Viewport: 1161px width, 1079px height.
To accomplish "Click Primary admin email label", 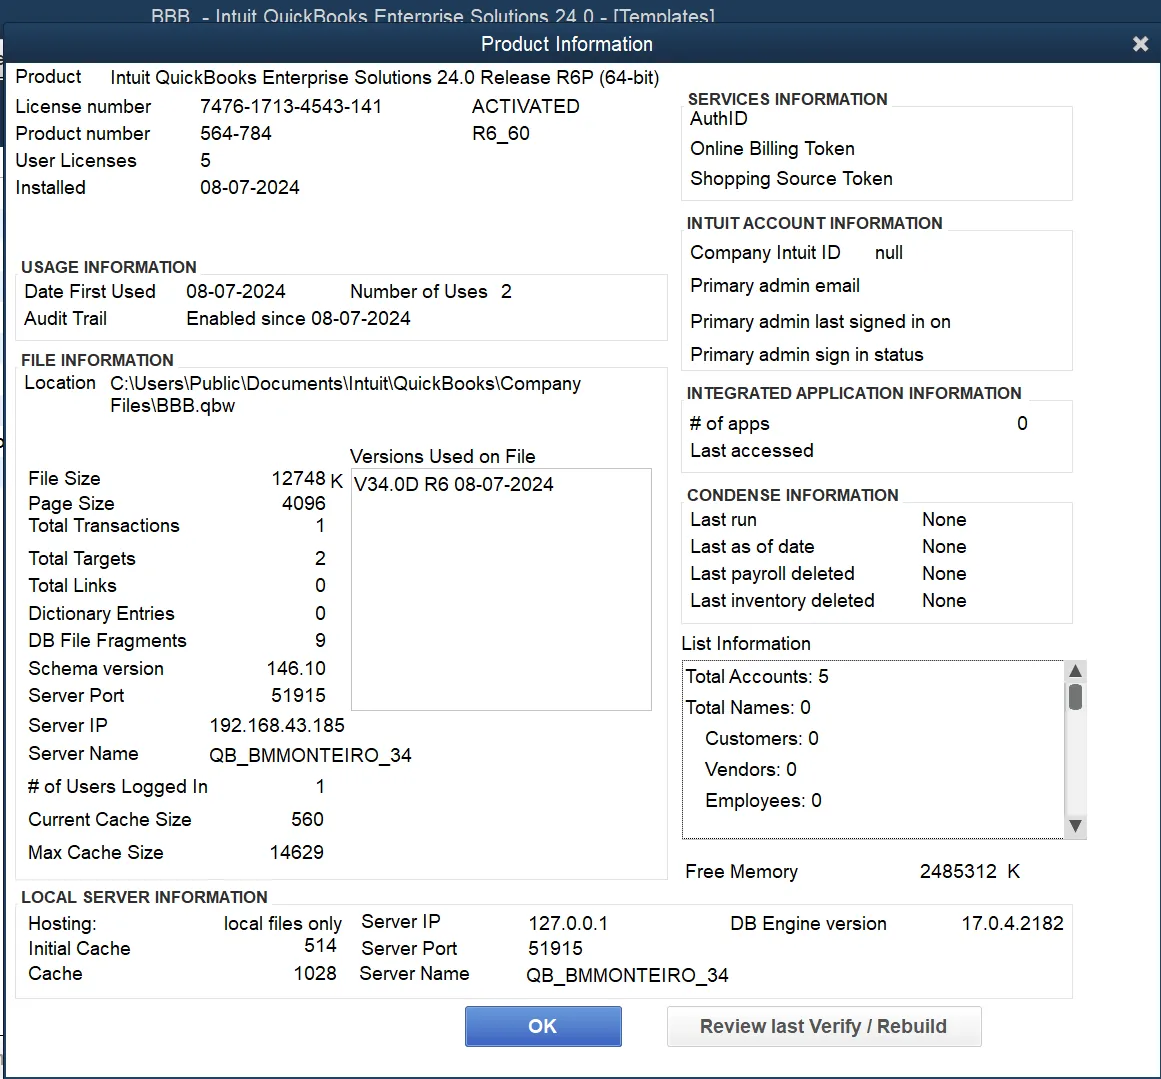I will coord(775,286).
